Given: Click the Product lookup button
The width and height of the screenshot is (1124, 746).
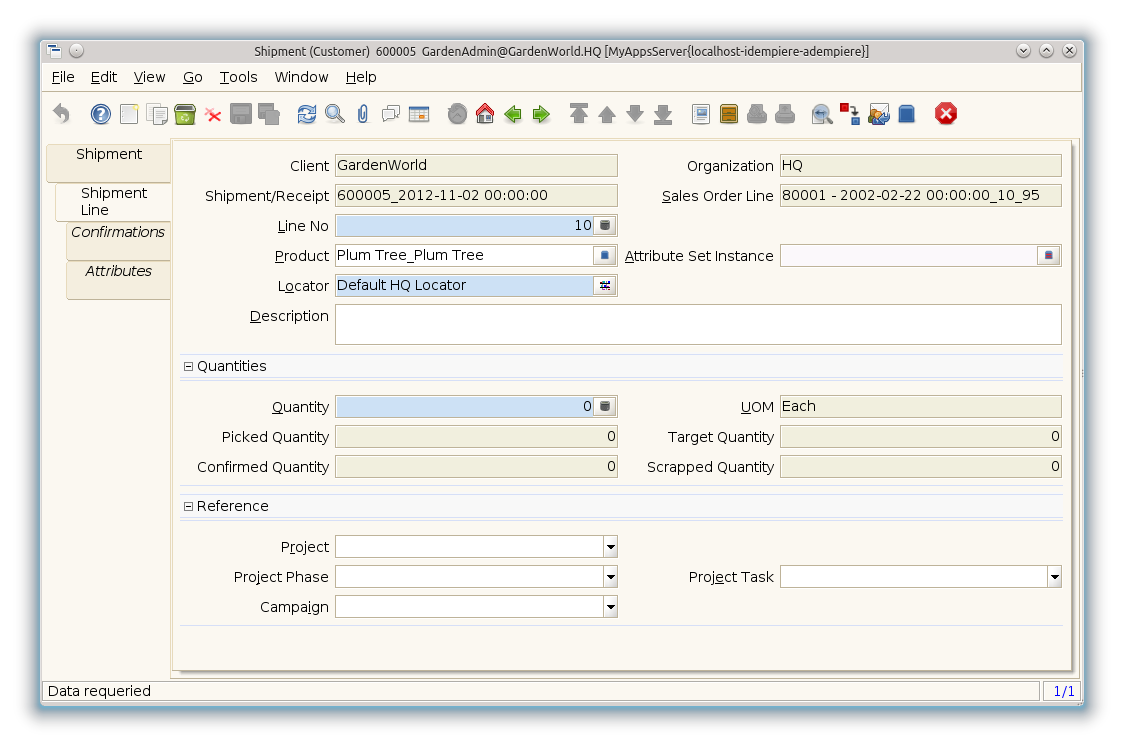Looking at the screenshot, I should coord(605,256).
